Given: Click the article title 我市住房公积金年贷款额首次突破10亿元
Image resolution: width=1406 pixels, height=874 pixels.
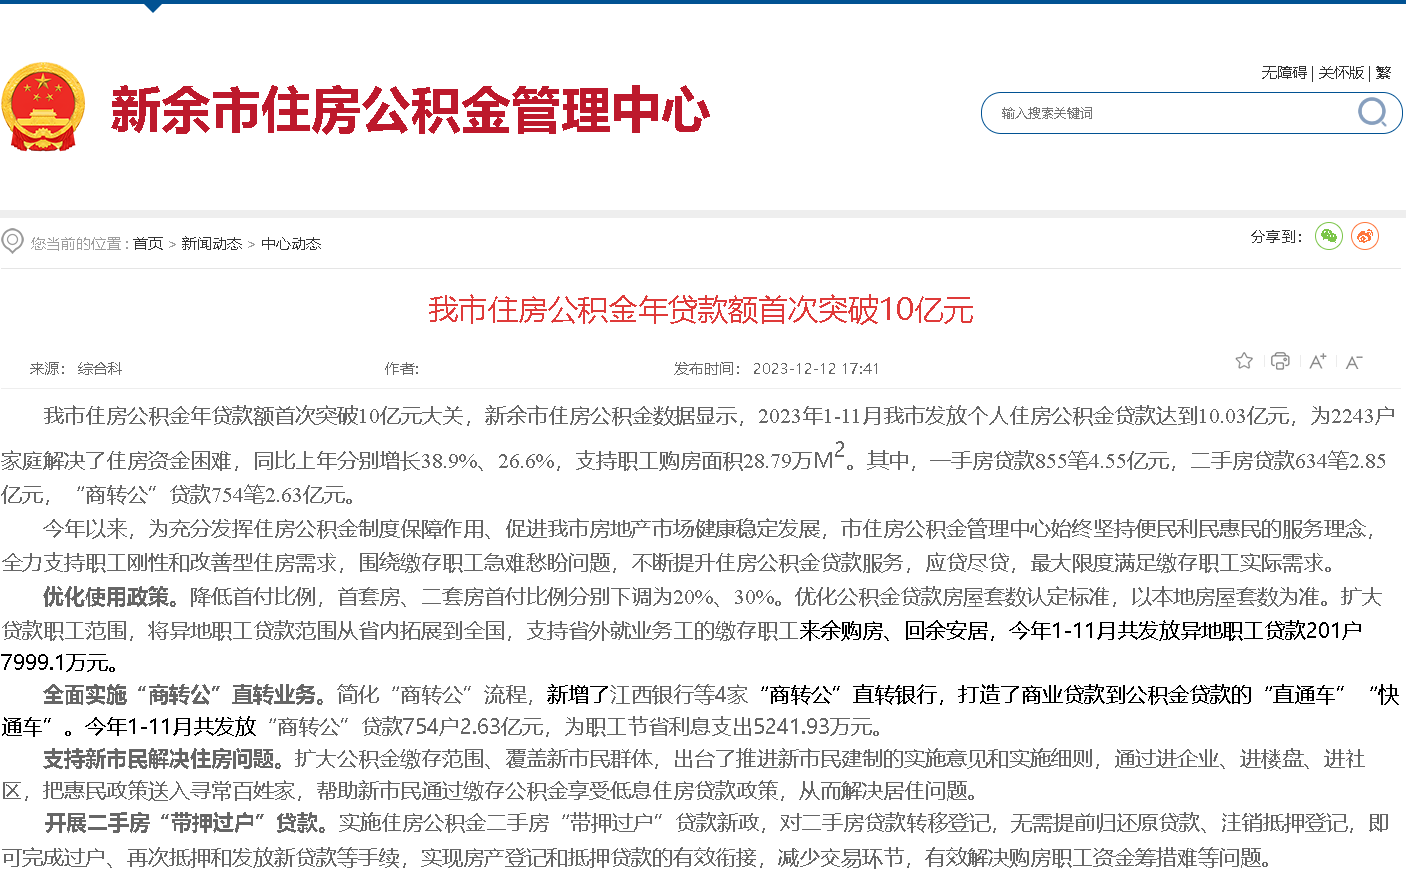Looking at the screenshot, I should (701, 310).
